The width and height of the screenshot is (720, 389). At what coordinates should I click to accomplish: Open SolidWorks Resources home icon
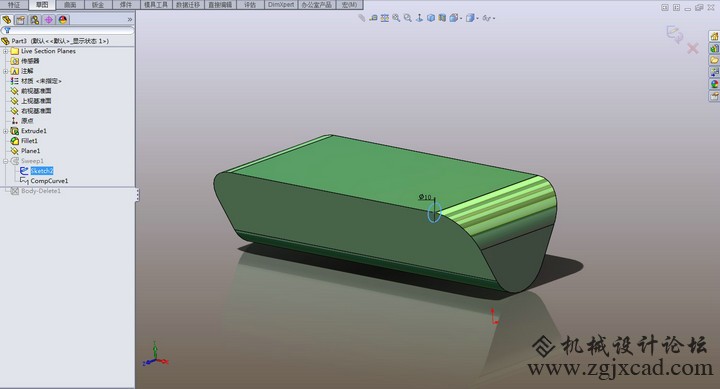[714, 36]
